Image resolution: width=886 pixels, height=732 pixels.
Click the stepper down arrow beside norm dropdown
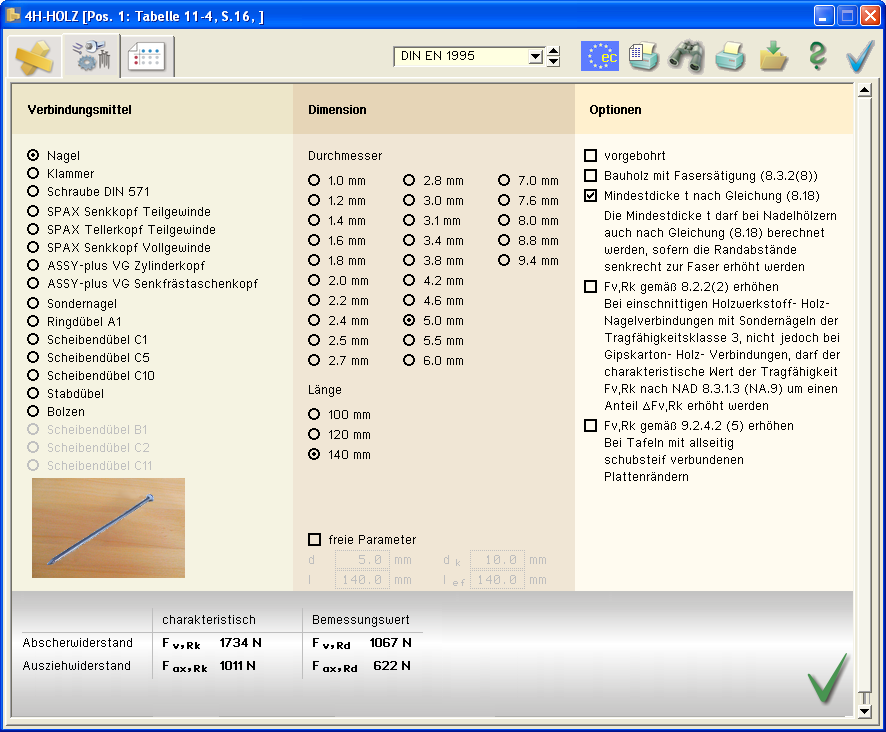(554, 63)
